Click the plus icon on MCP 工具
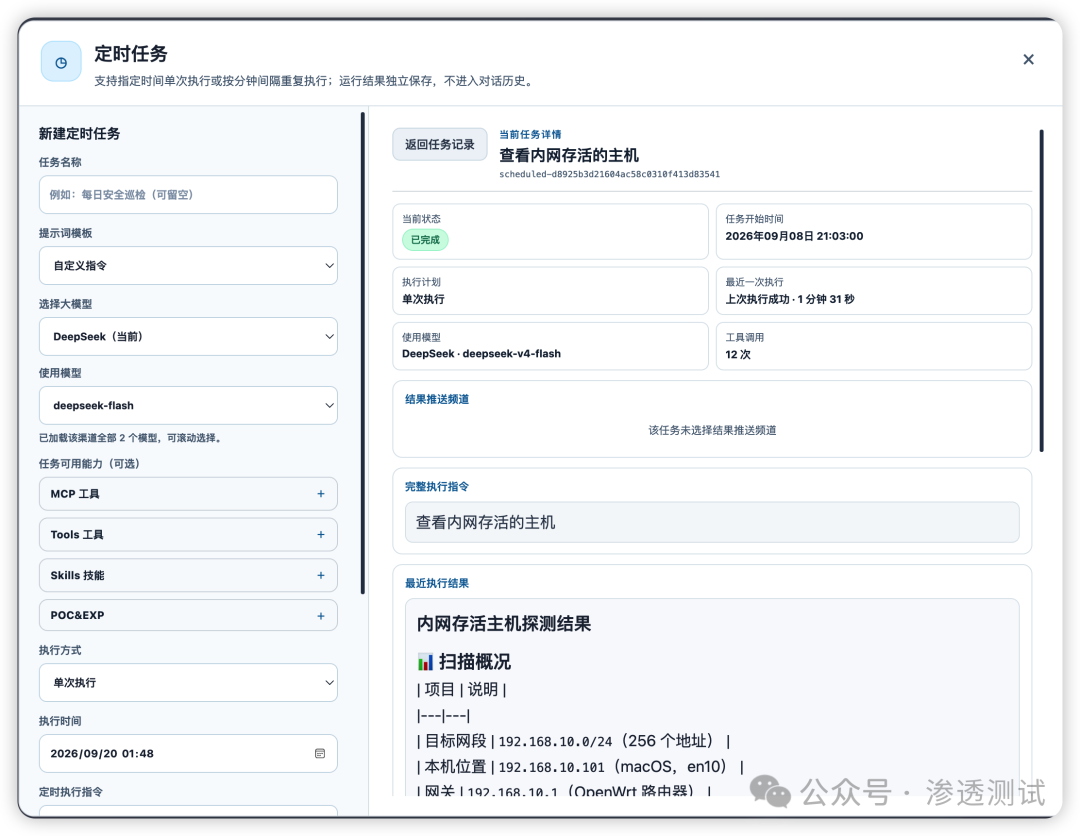Image resolution: width=1080 pixels, height=836 pixels. pos(320,494)
